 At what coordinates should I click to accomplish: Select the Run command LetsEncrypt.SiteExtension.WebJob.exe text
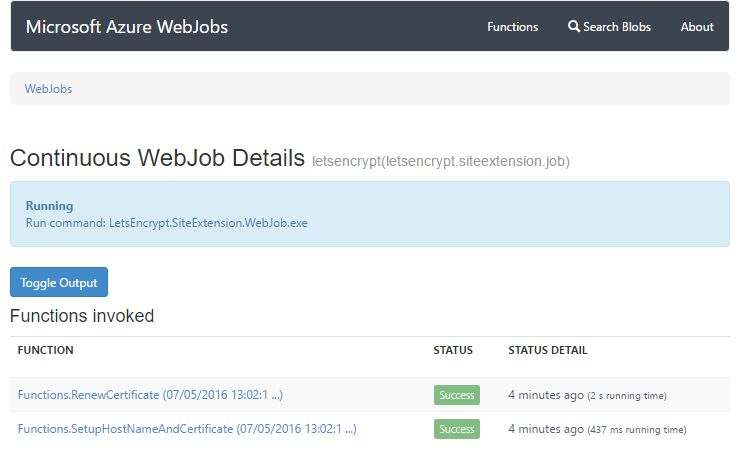tap(167, 223)
